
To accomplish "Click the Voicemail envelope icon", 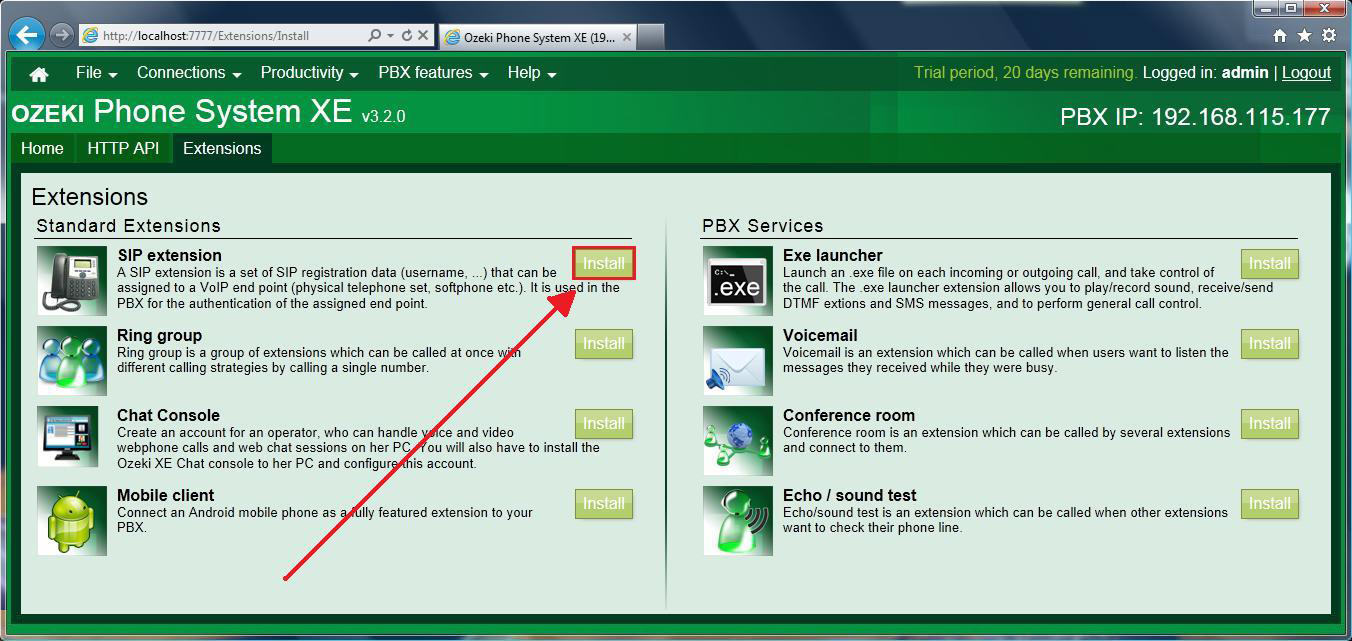I will [738, 361].
